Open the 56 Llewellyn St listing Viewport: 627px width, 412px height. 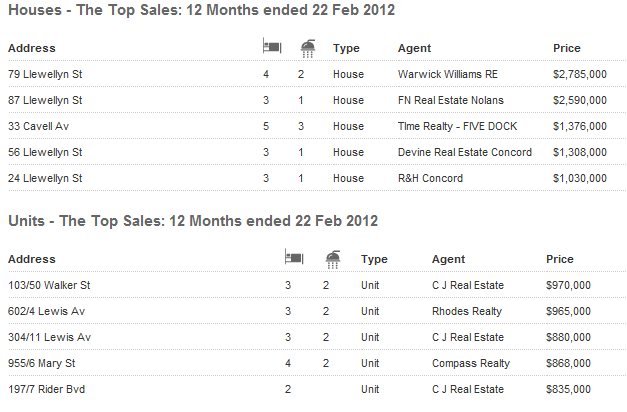(45, 152)
